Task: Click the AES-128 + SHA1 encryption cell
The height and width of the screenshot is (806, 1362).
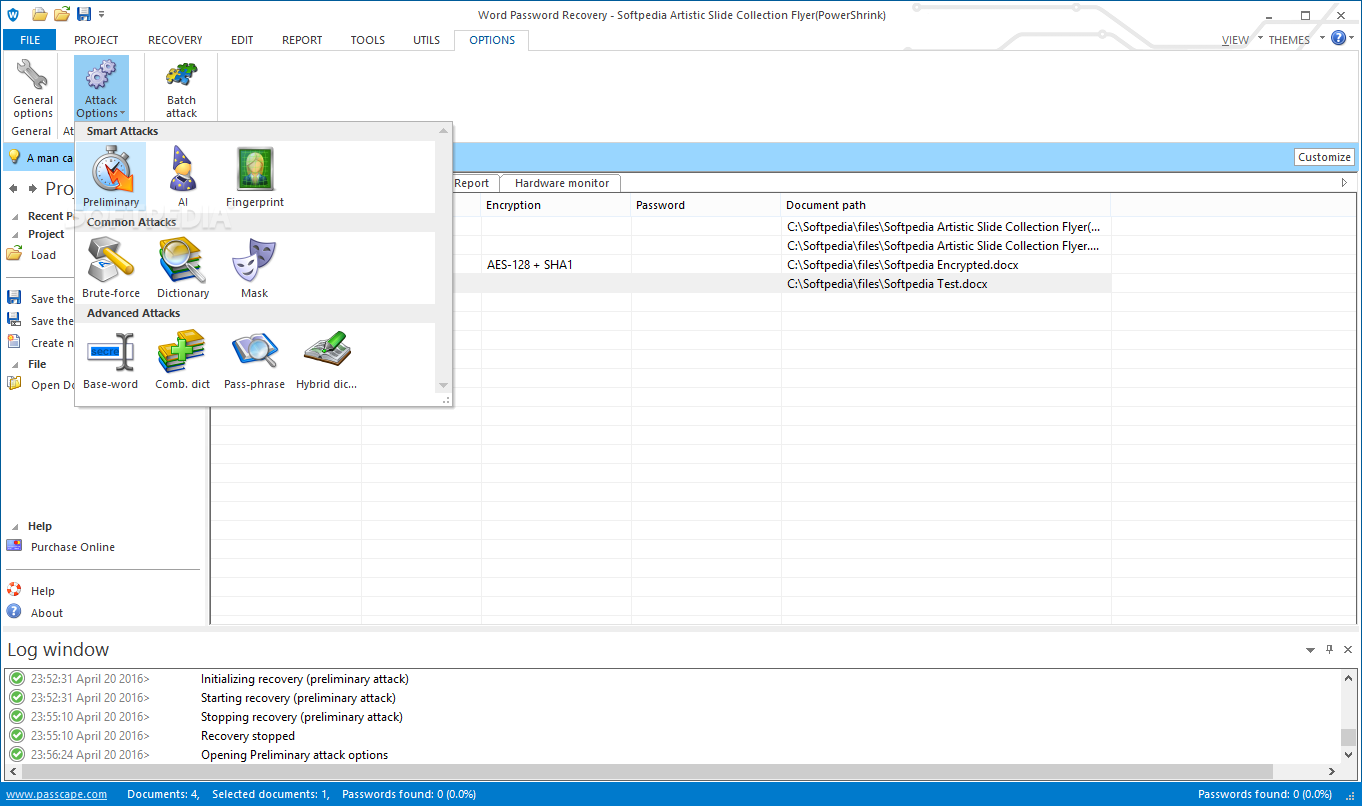Action: [x=530, y=265]
